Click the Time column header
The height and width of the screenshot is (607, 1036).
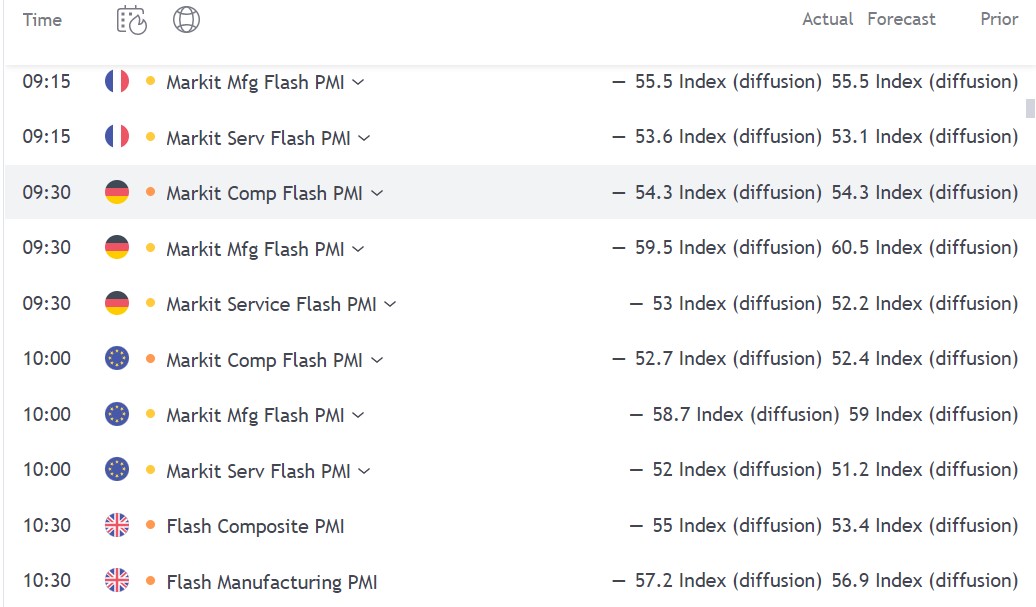(42, 20)
